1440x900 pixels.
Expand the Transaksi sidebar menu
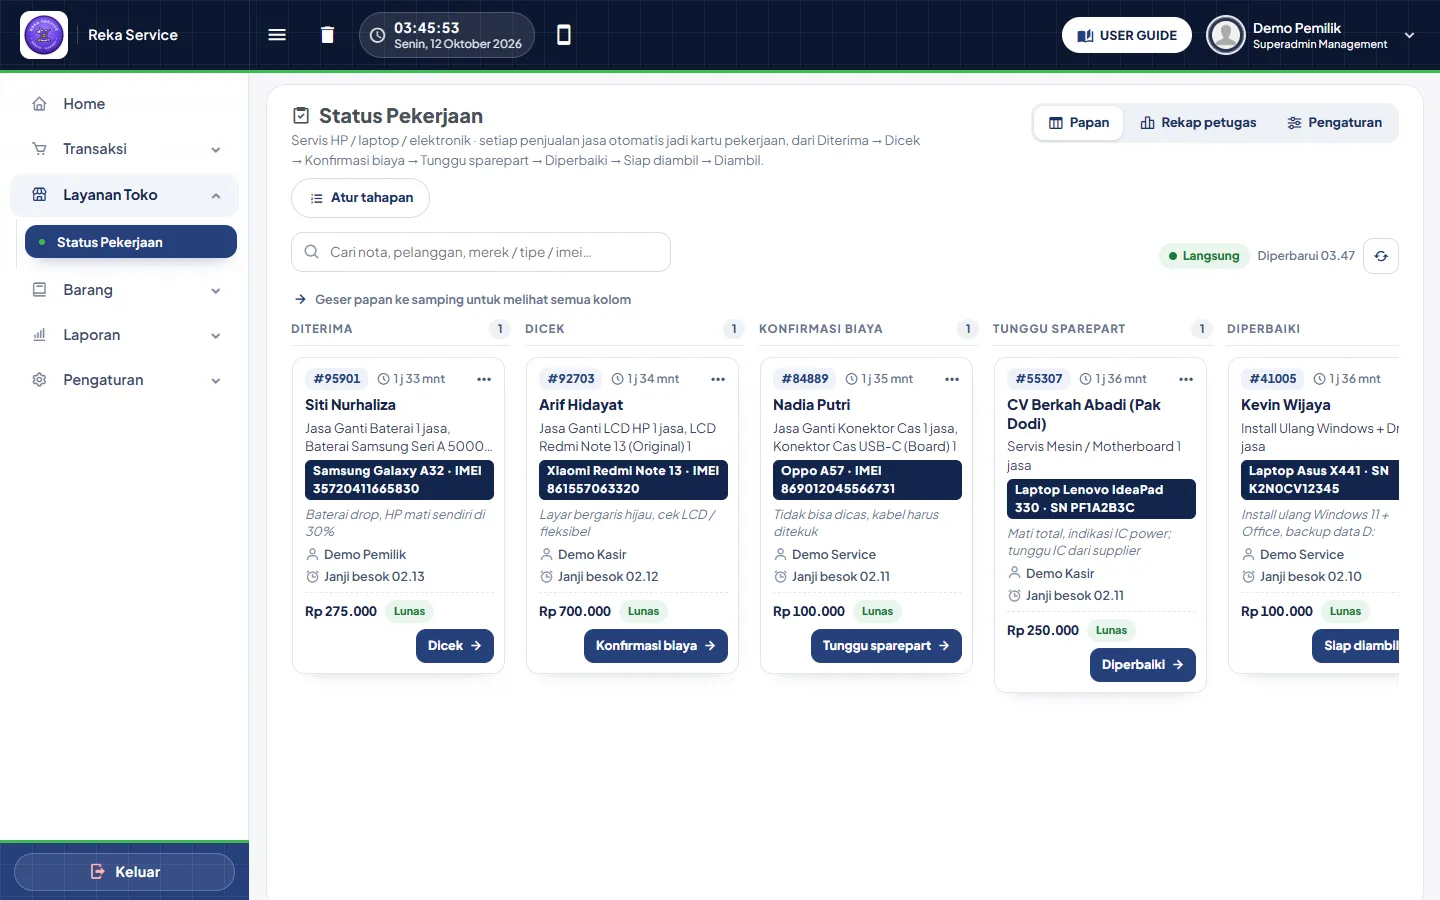pos(124,149)
